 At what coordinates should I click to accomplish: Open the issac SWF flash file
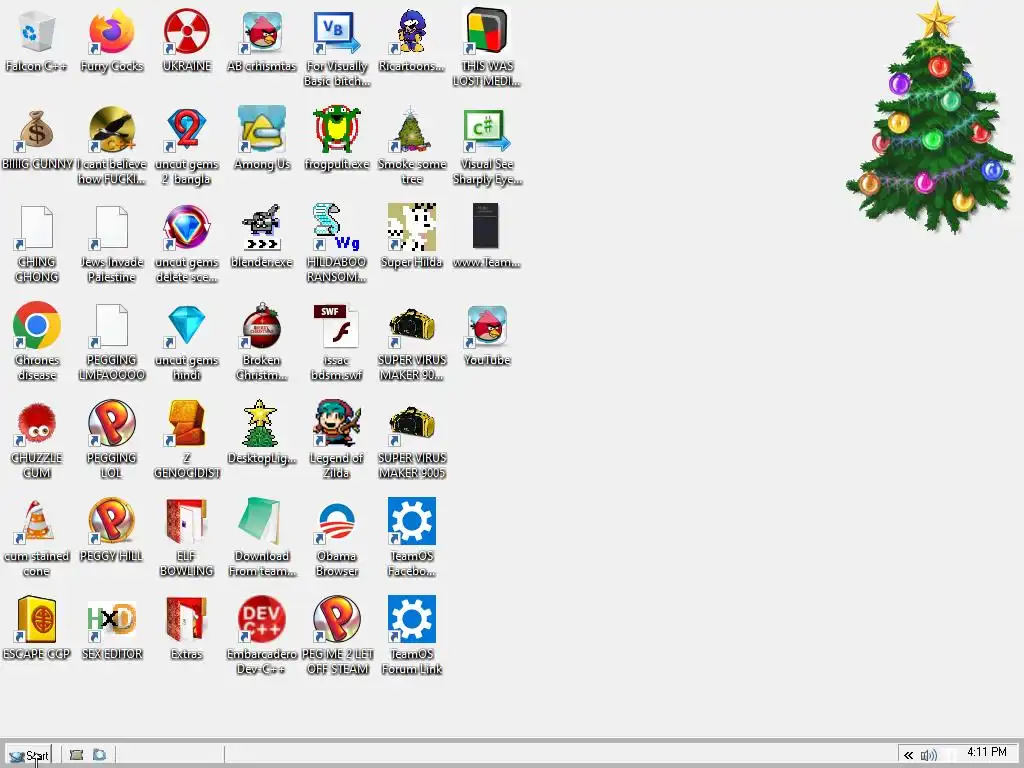(x=337, y=326)
